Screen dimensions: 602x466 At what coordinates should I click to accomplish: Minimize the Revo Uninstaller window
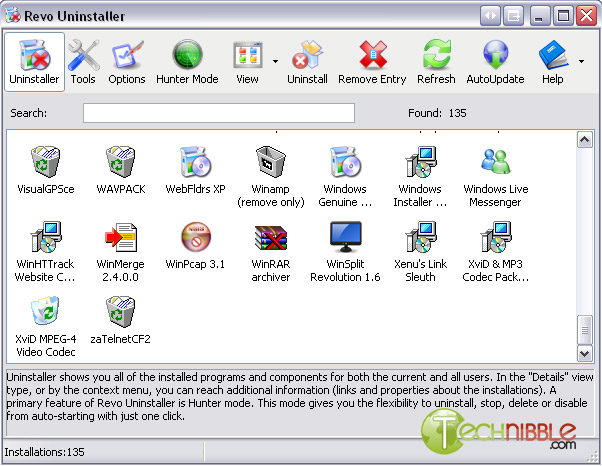pyautogui.click(x=539, y=16)
